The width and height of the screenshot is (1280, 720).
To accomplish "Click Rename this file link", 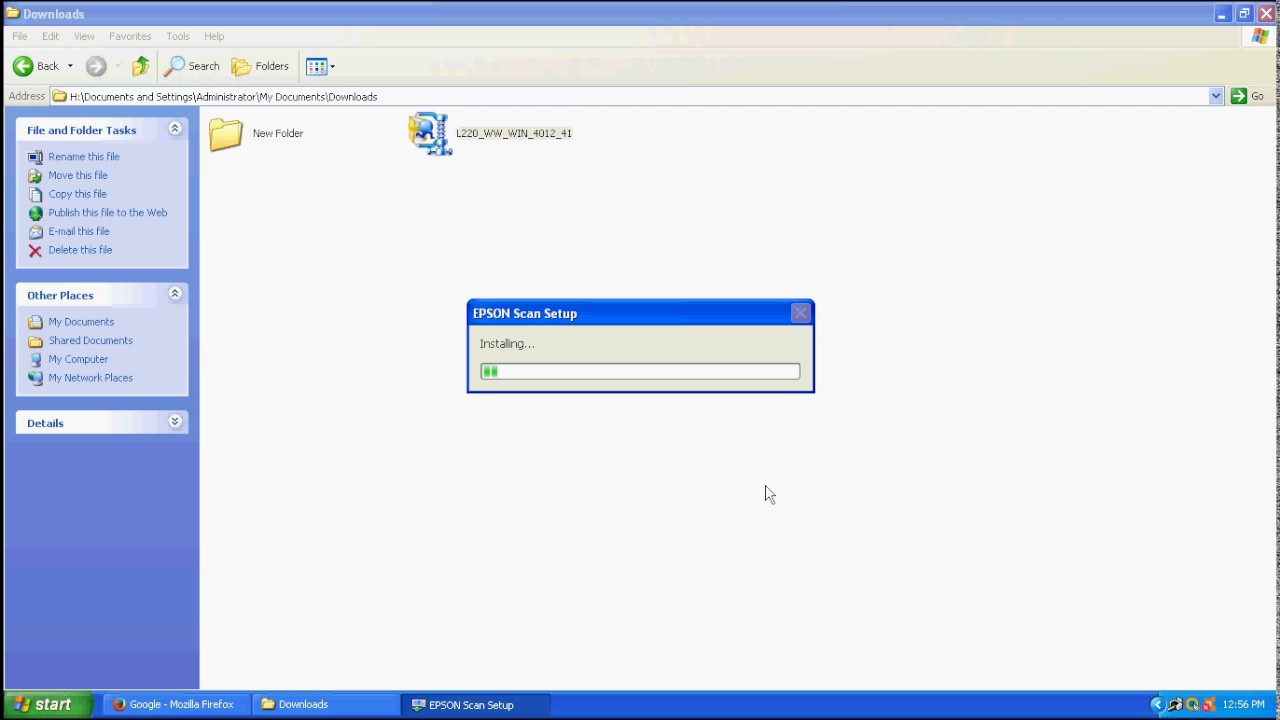I will click(x=84, y=157).
